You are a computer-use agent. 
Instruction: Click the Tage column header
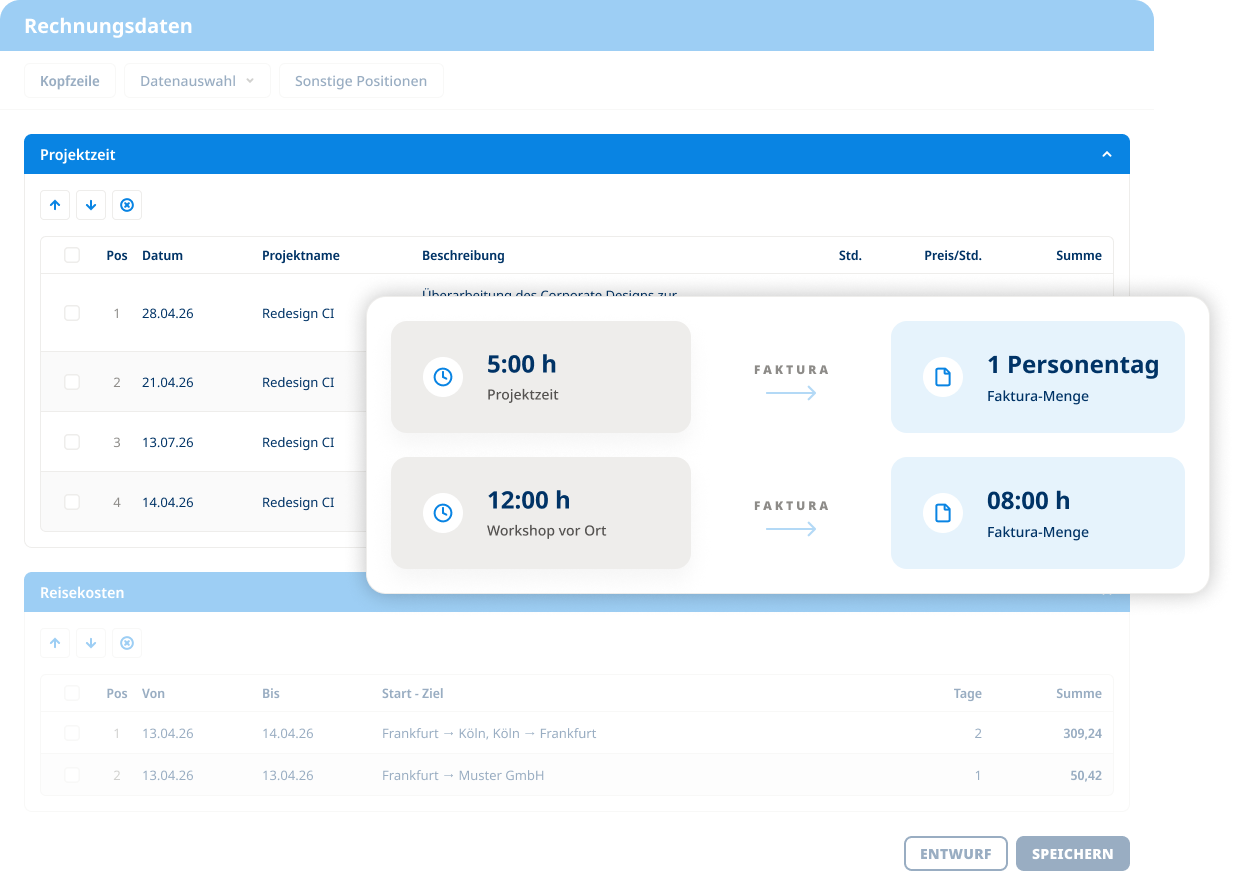[x=967, y=693]
